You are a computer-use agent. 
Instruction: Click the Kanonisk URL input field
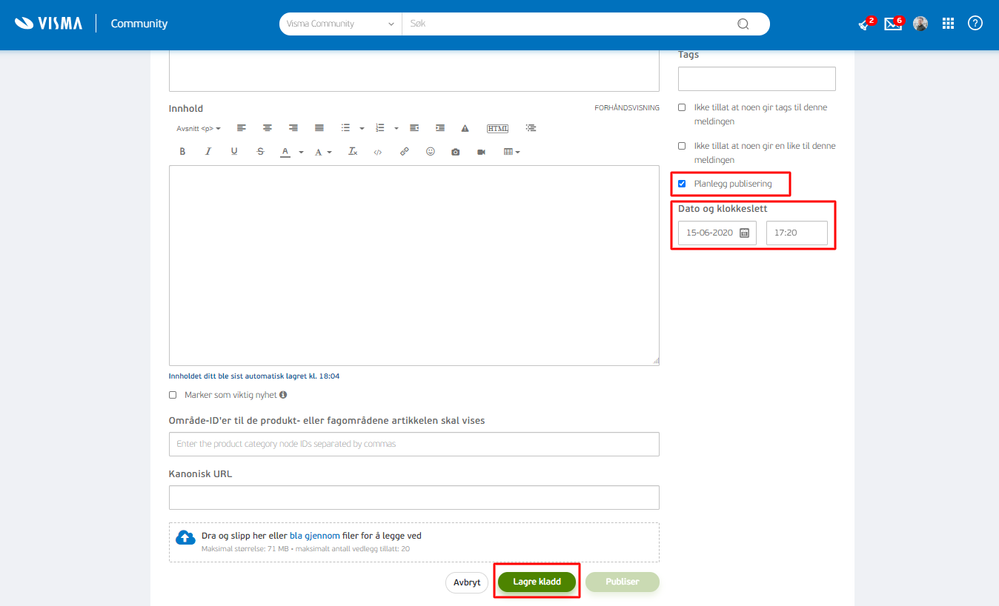coord(414,498)
